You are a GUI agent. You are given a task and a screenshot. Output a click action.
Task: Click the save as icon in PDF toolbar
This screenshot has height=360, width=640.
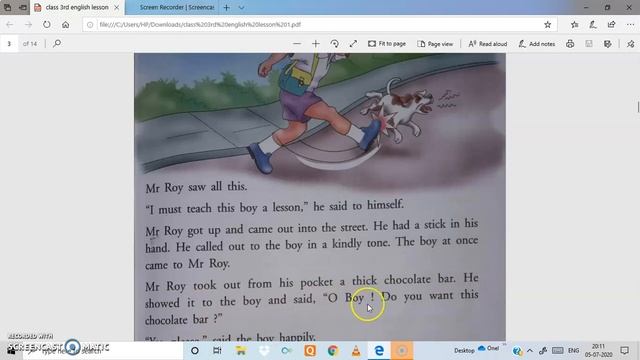(607, 43)
